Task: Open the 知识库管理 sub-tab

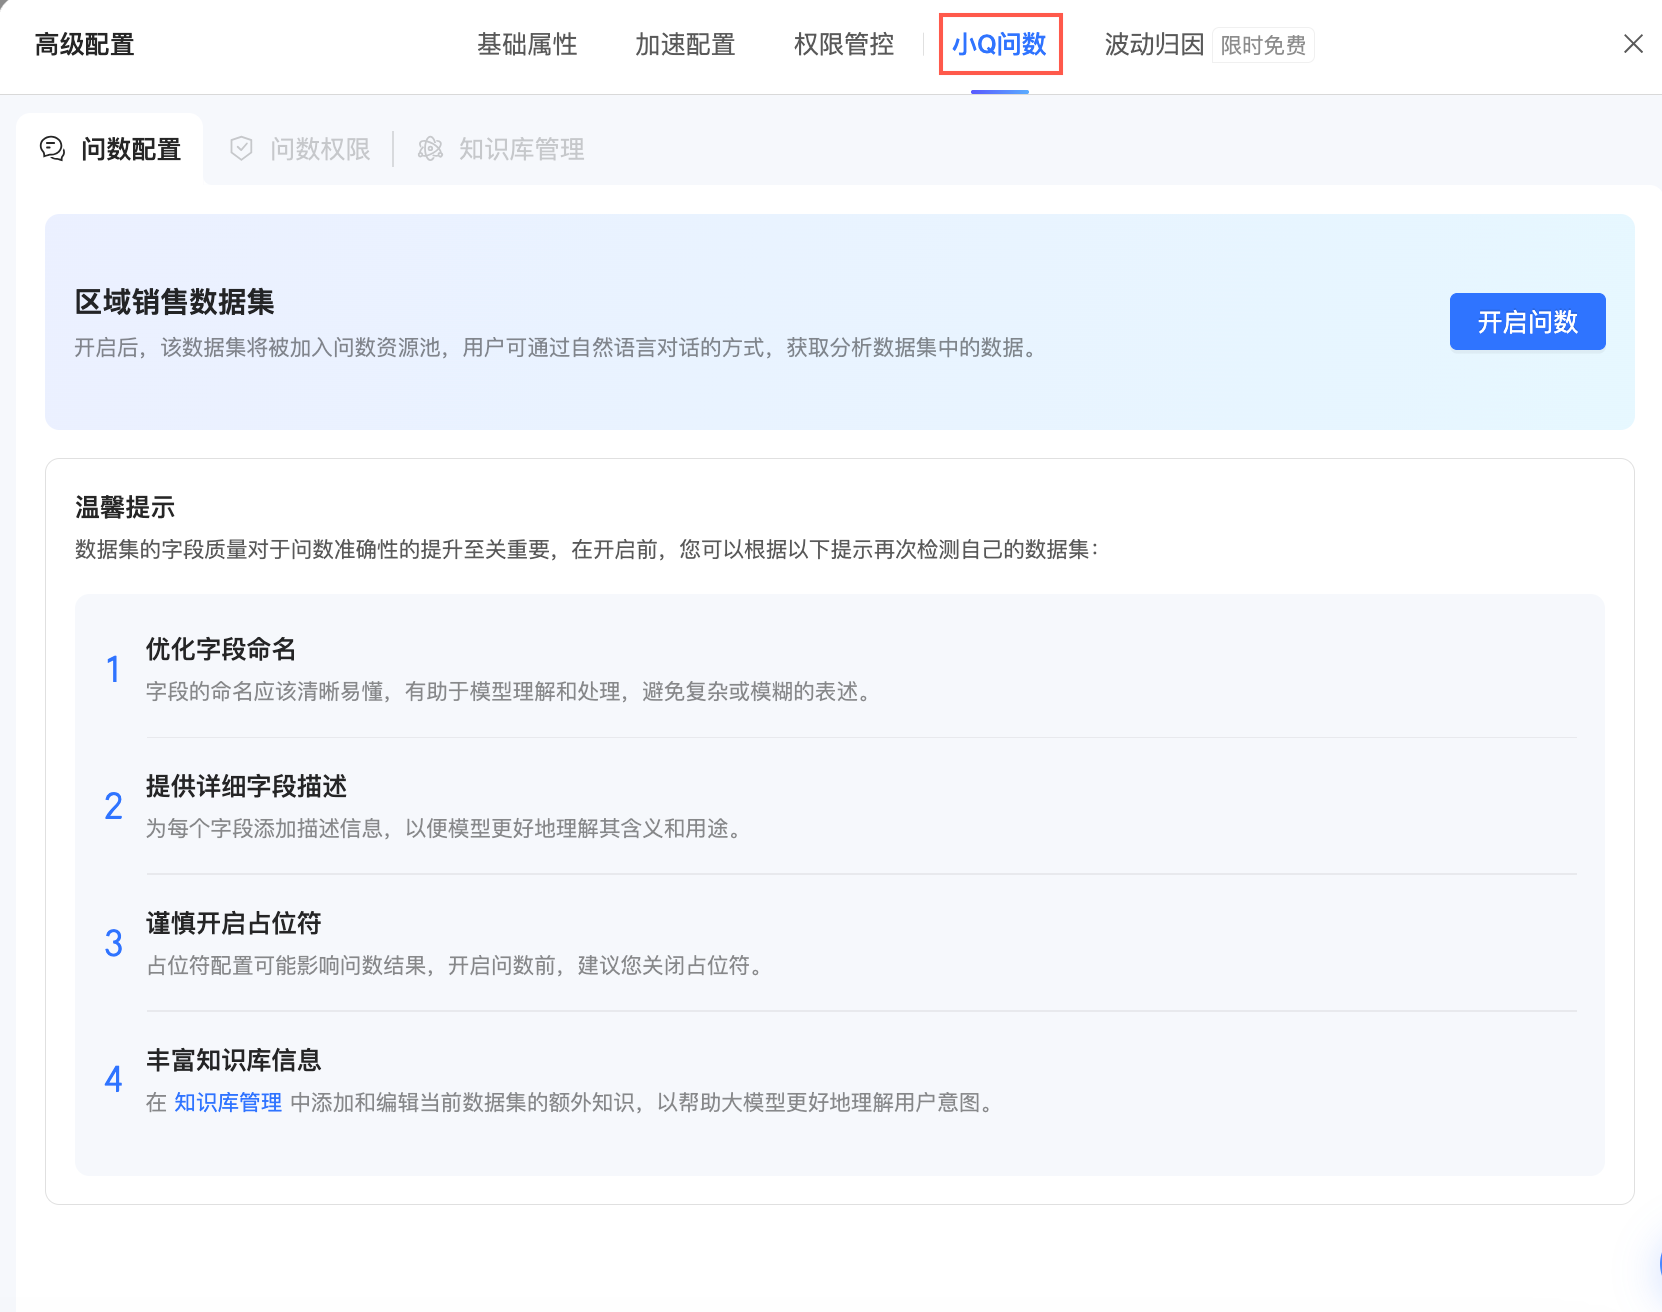Action: tap(501, 149)
